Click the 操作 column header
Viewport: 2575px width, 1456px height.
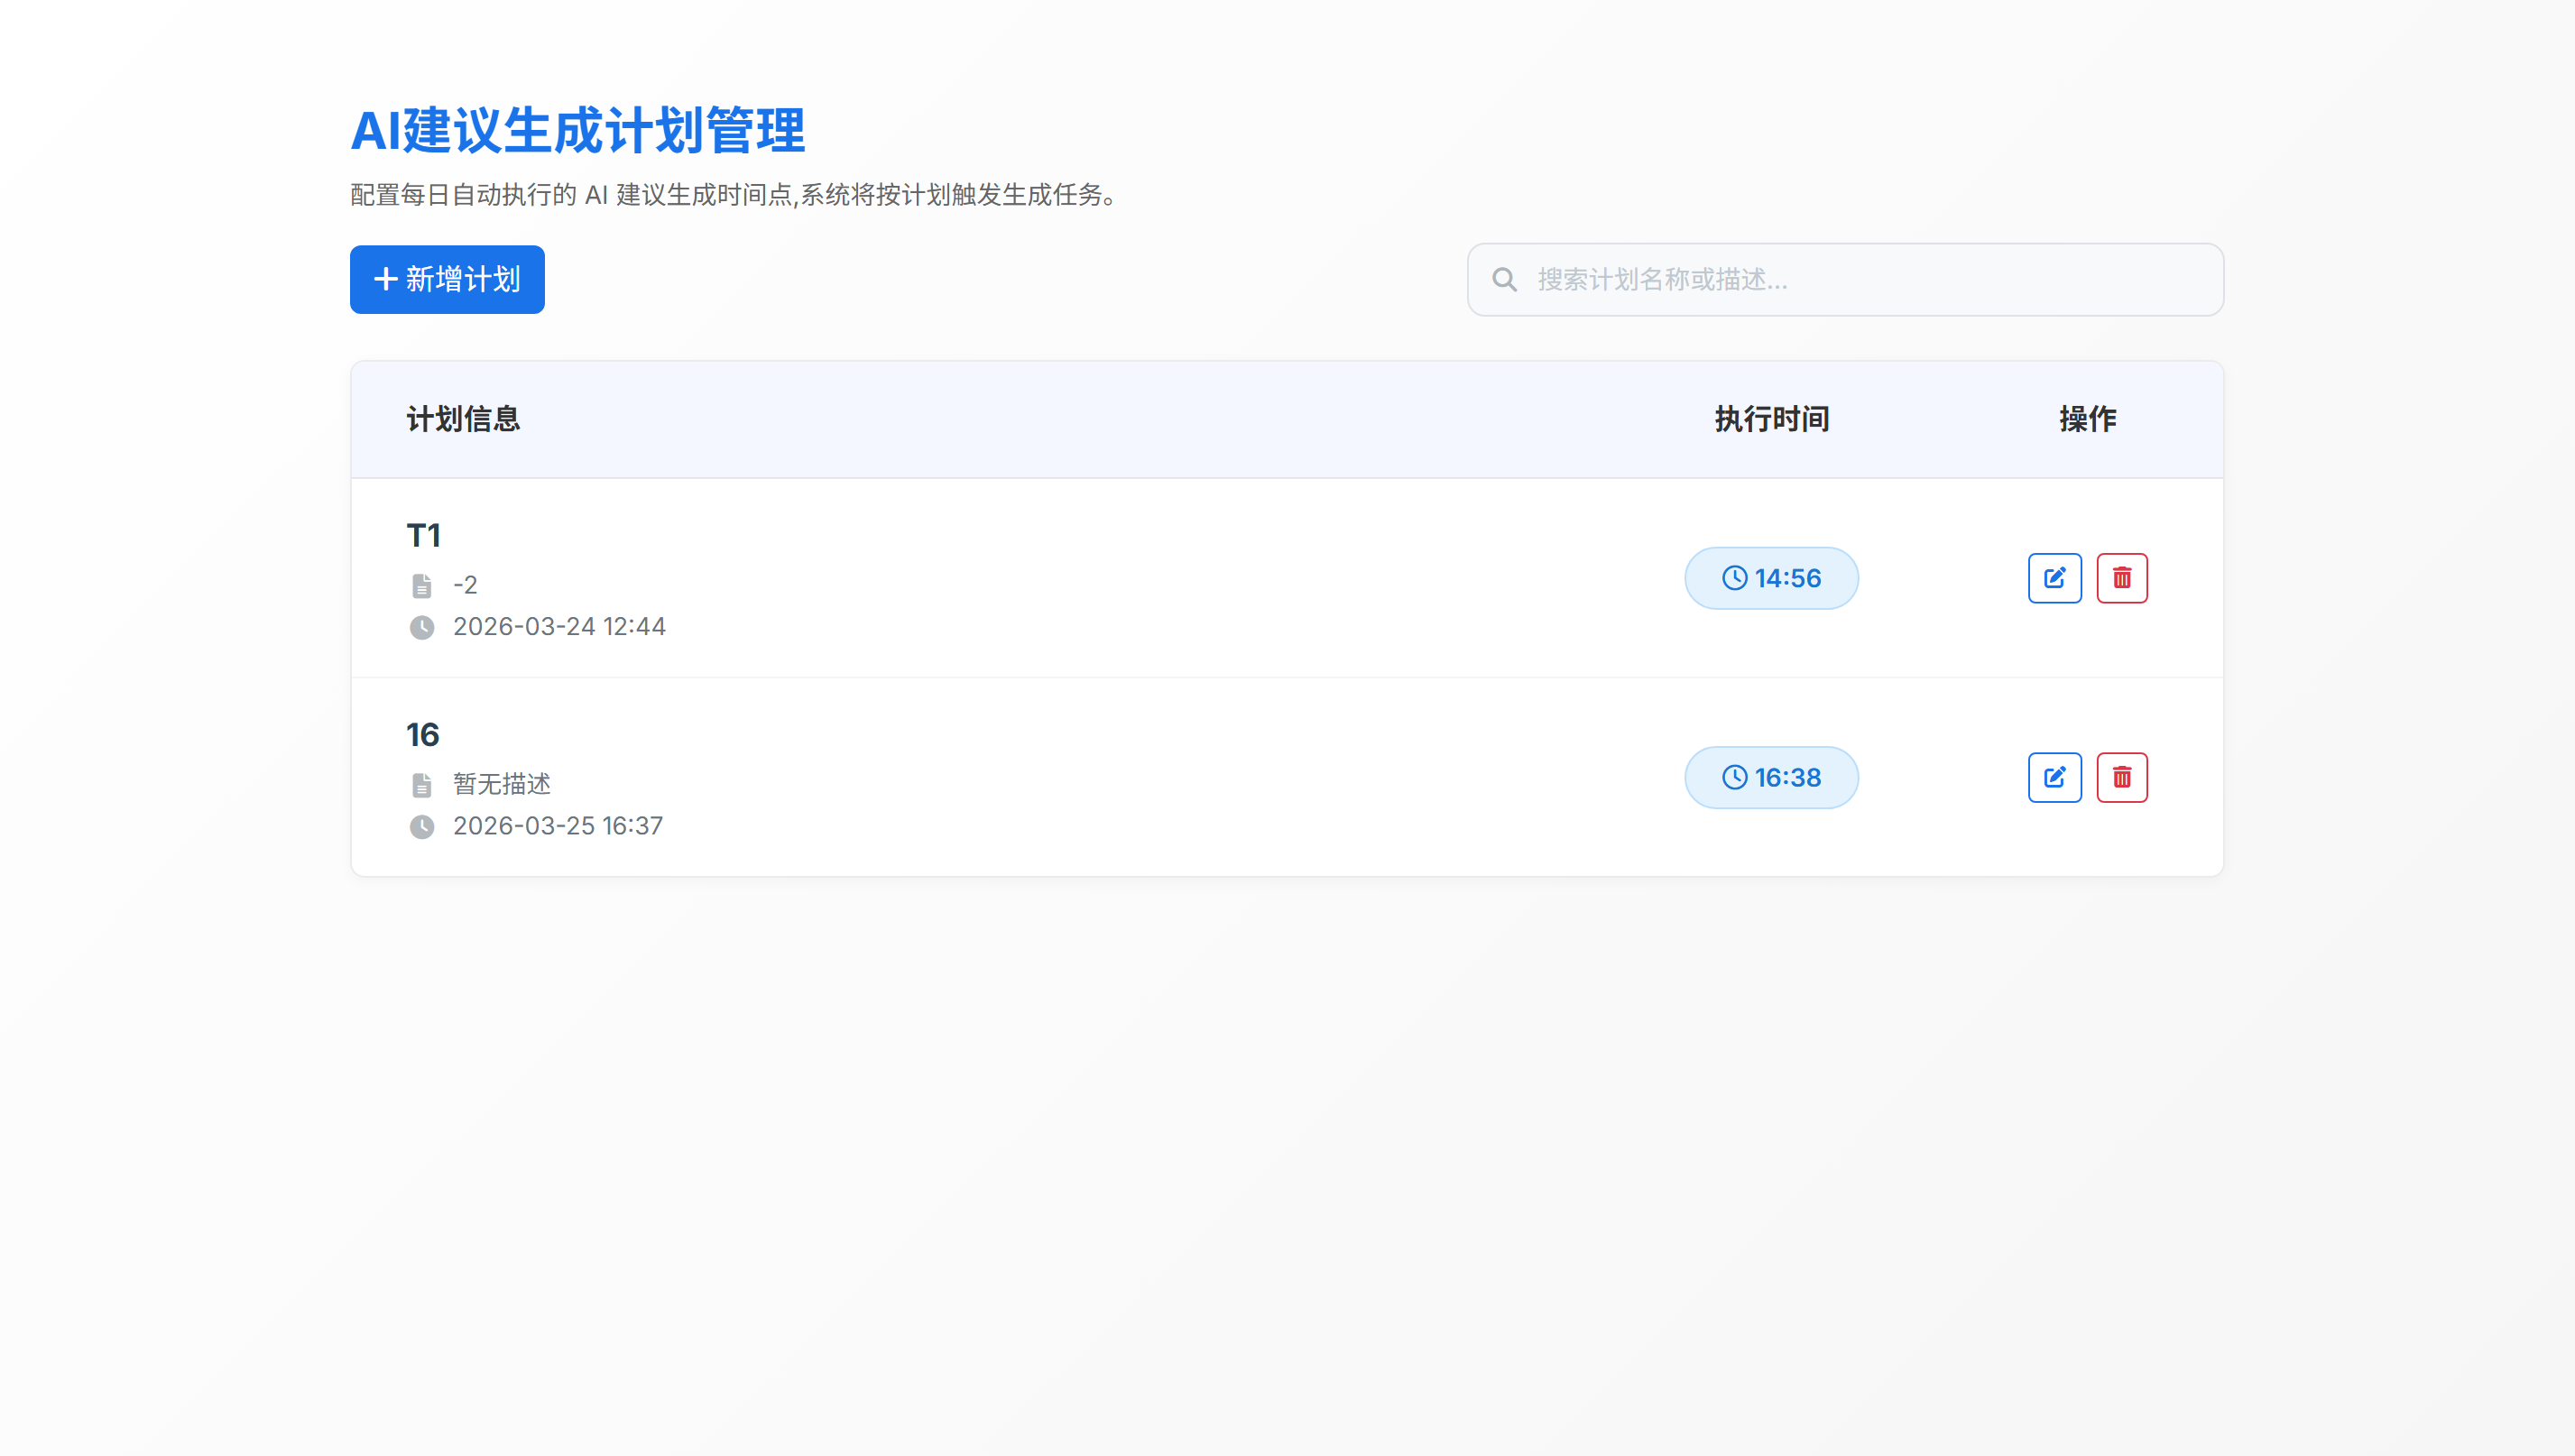[2087, 419]
